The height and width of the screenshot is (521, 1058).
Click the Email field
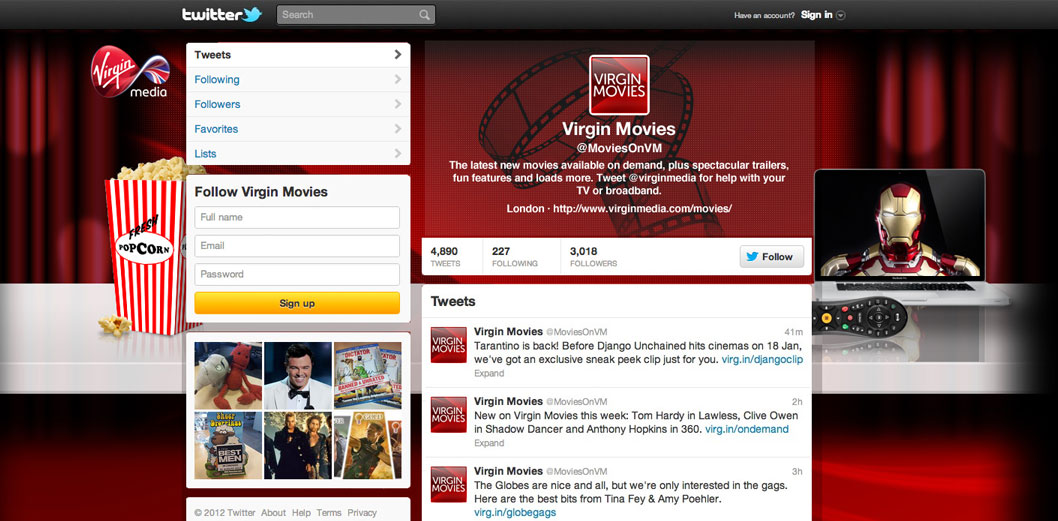click(x=297, y=246)
